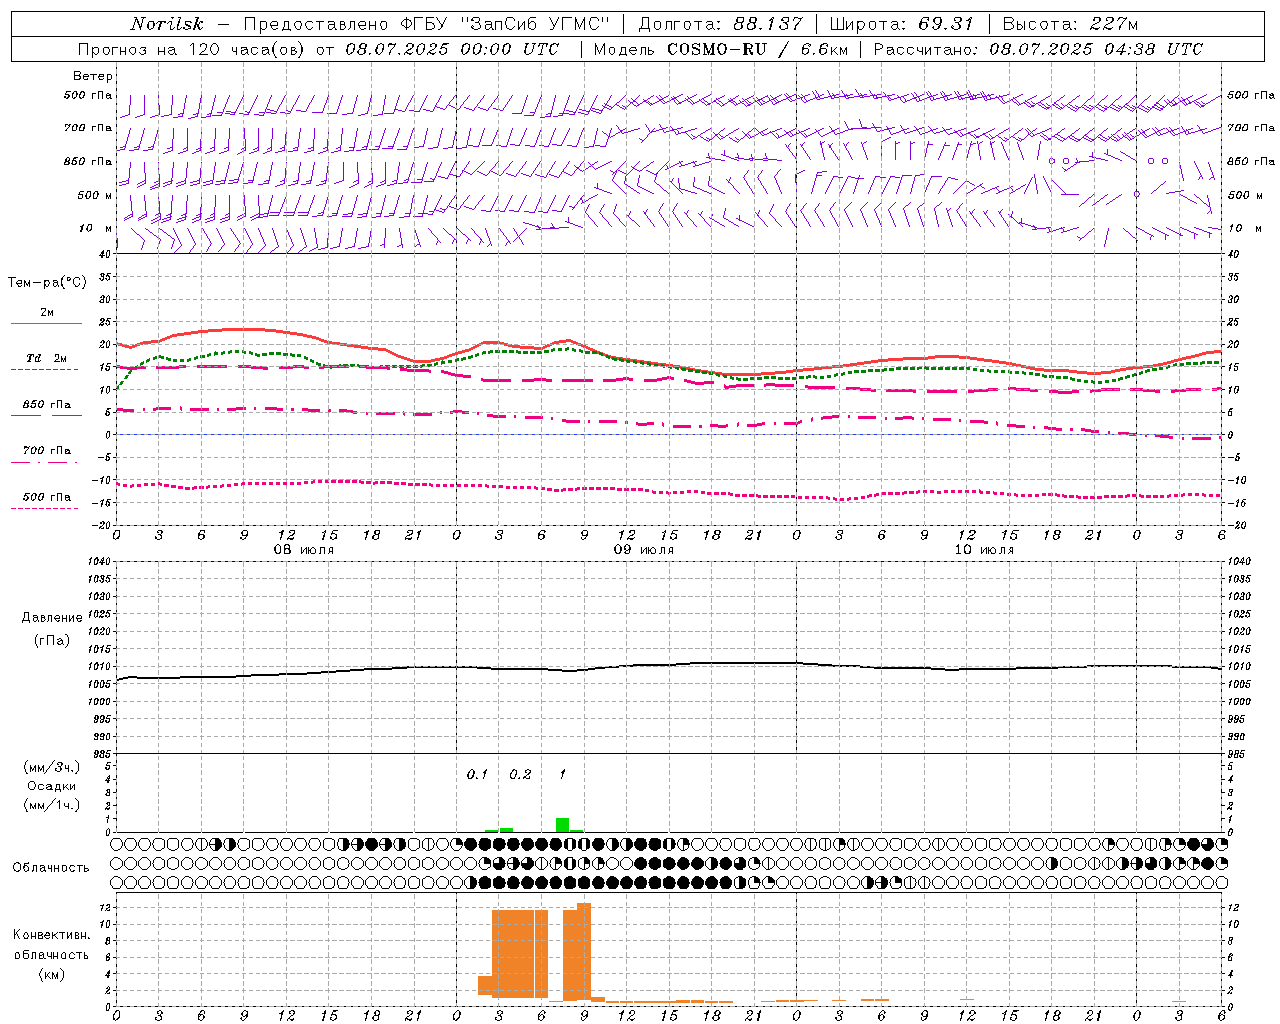Click the Осадки panel label
The height and width of the screenshot is (1024, 1280).
point(52,786)
